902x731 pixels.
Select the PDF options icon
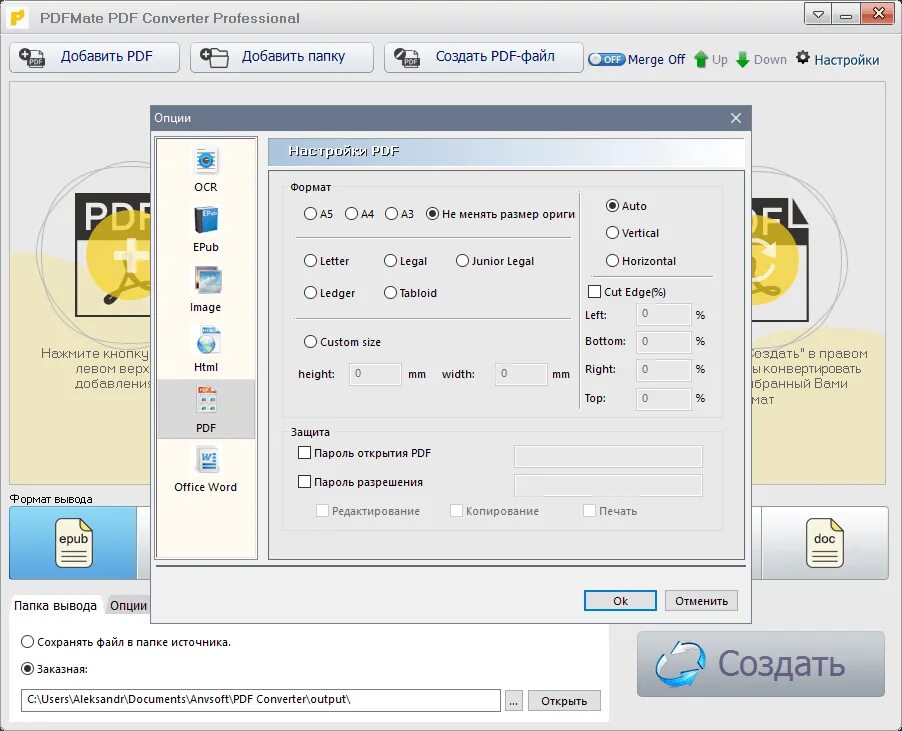click(x=206, y=401)
